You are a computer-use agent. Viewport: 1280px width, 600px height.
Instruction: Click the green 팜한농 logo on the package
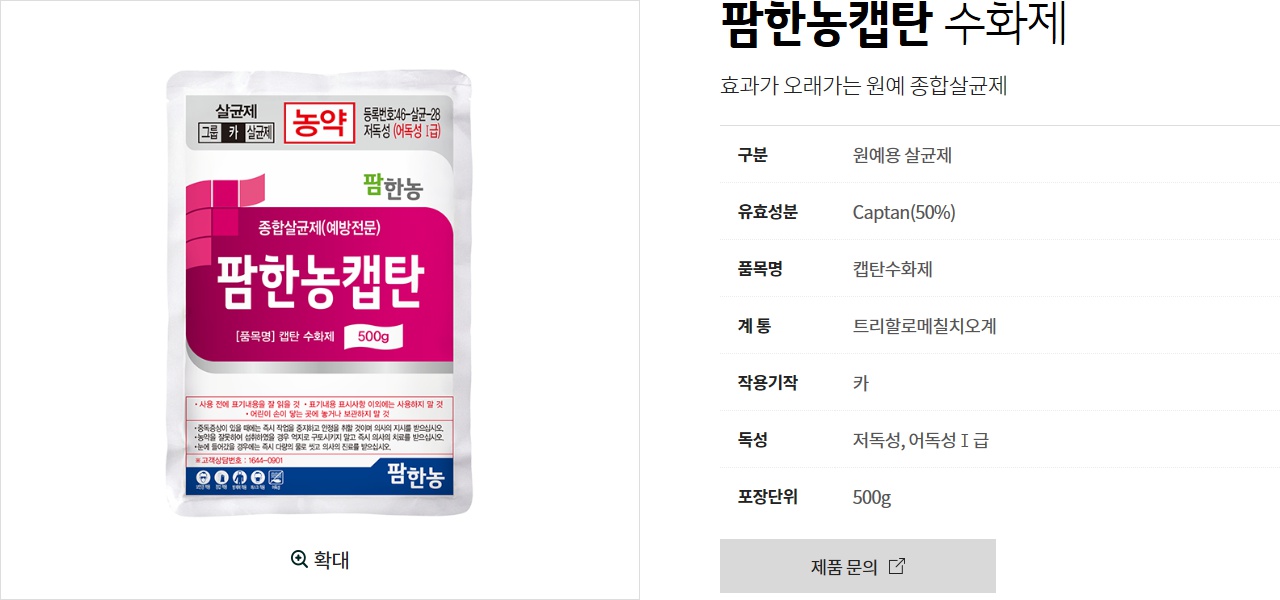[x=393, y=186]
